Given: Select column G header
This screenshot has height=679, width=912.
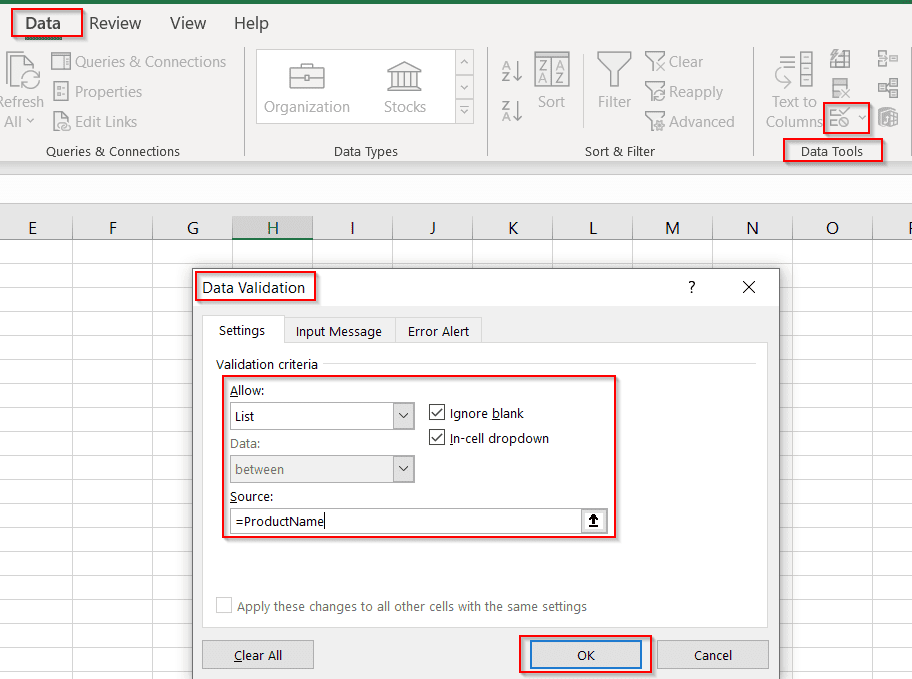Looking at the screenshot, I should [193, 228].
